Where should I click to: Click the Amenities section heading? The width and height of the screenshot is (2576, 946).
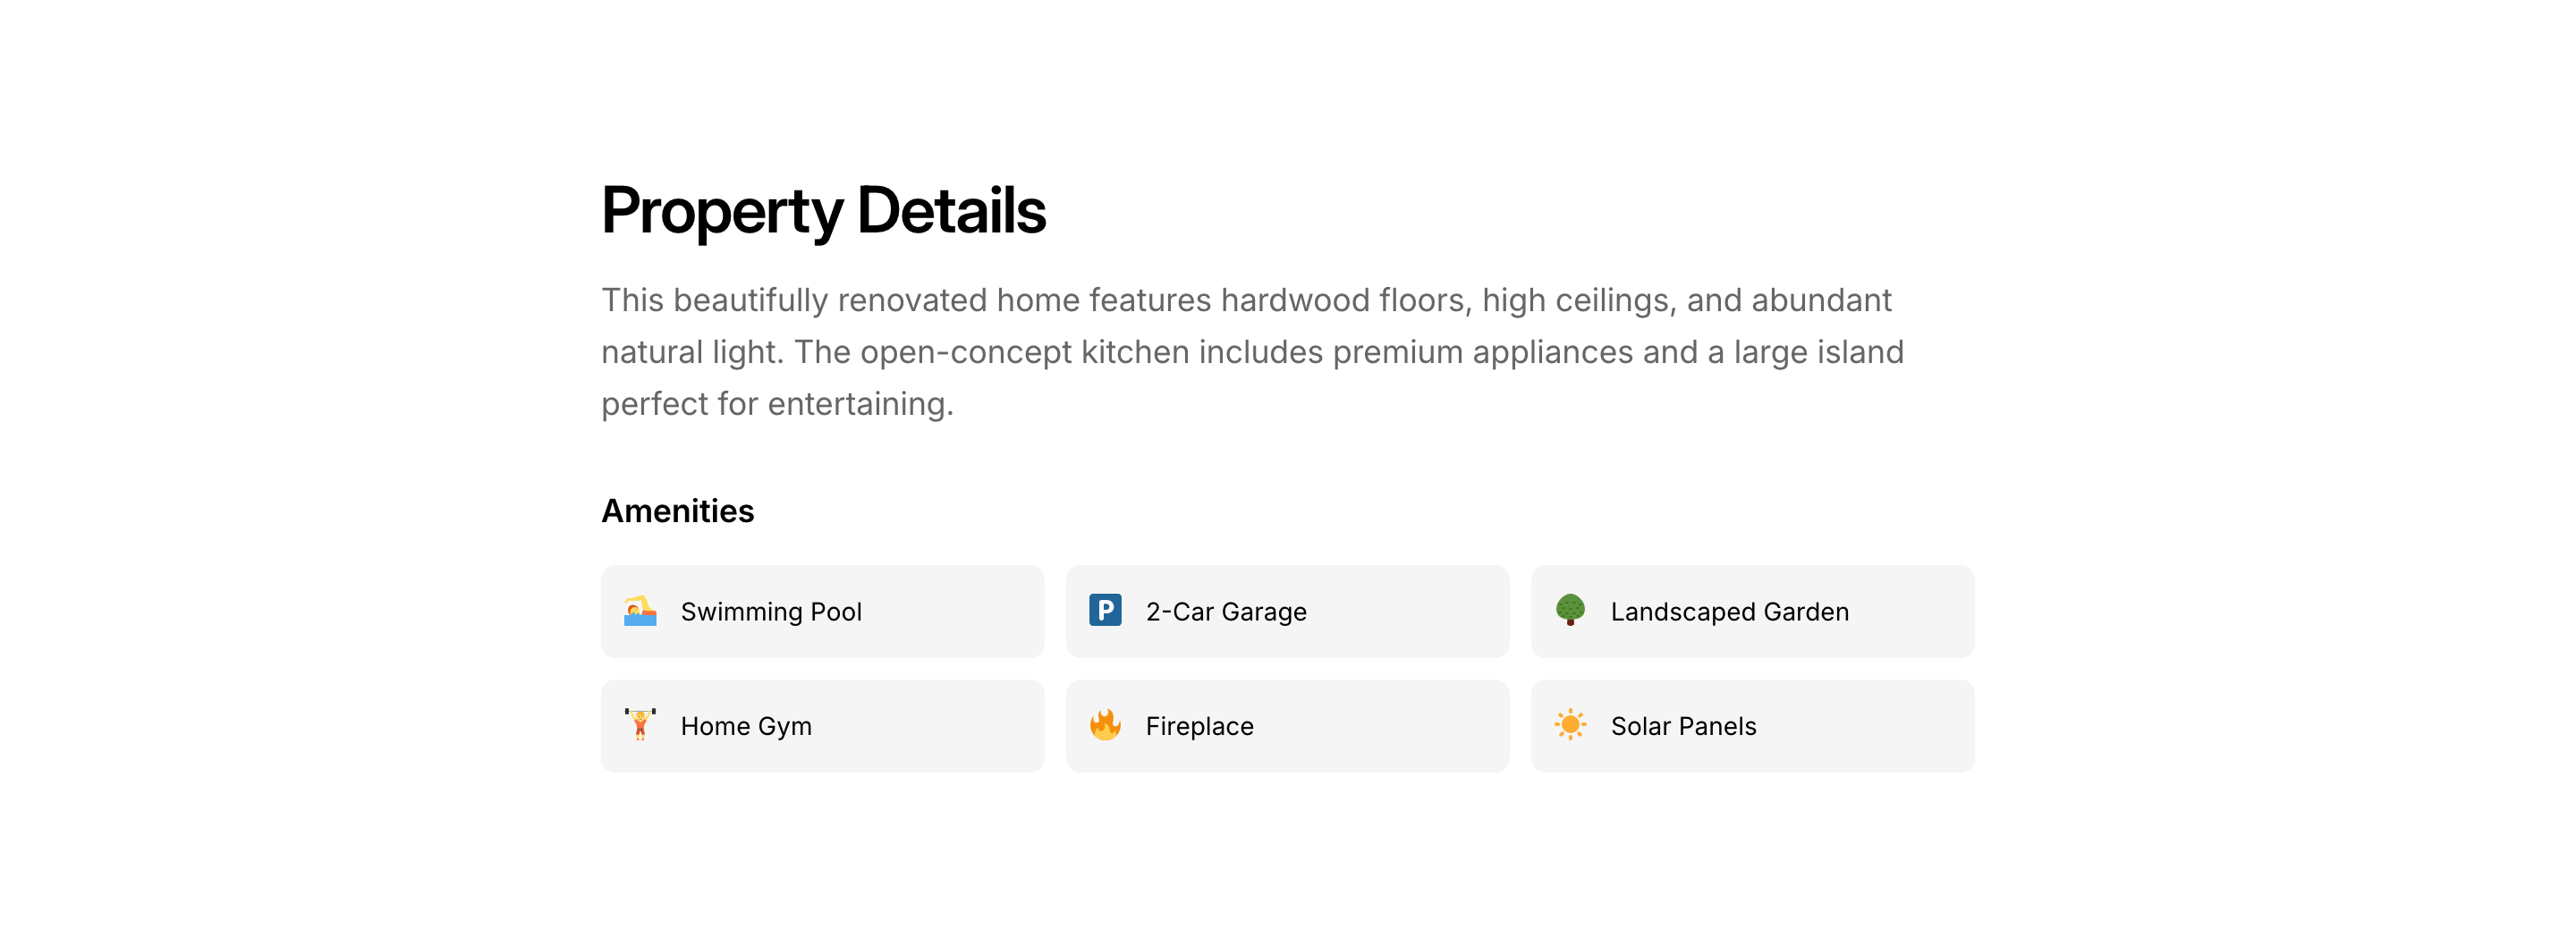click(677, 511)
